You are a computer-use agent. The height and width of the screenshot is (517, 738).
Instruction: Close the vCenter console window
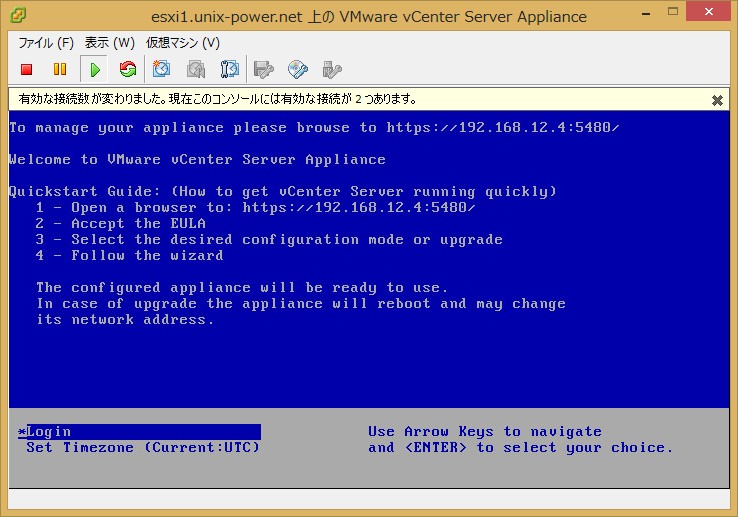[x=708, y=11]
